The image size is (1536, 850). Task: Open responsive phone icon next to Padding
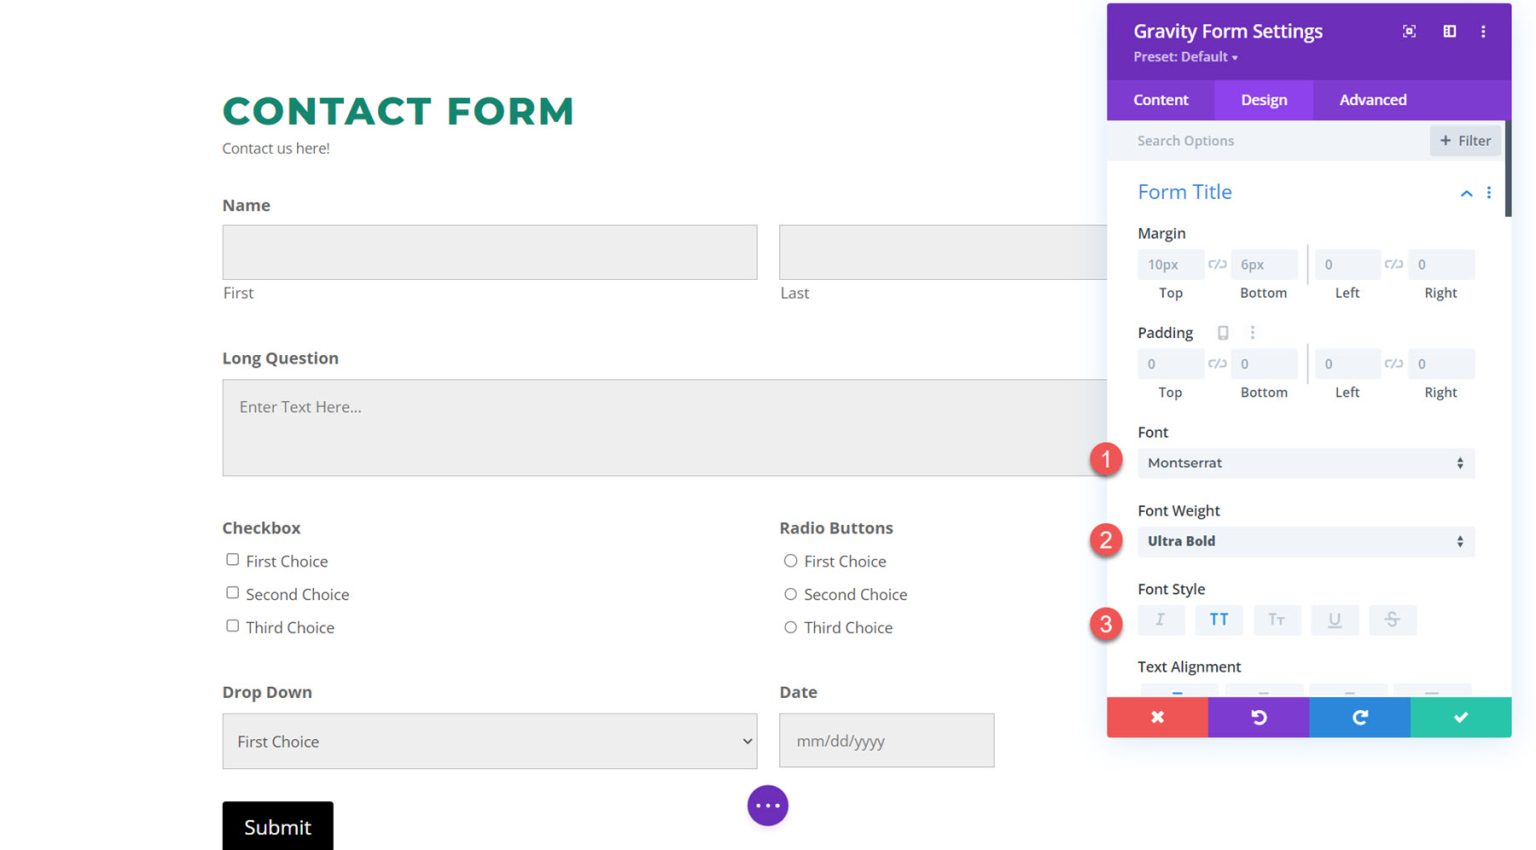(1222, 332)
